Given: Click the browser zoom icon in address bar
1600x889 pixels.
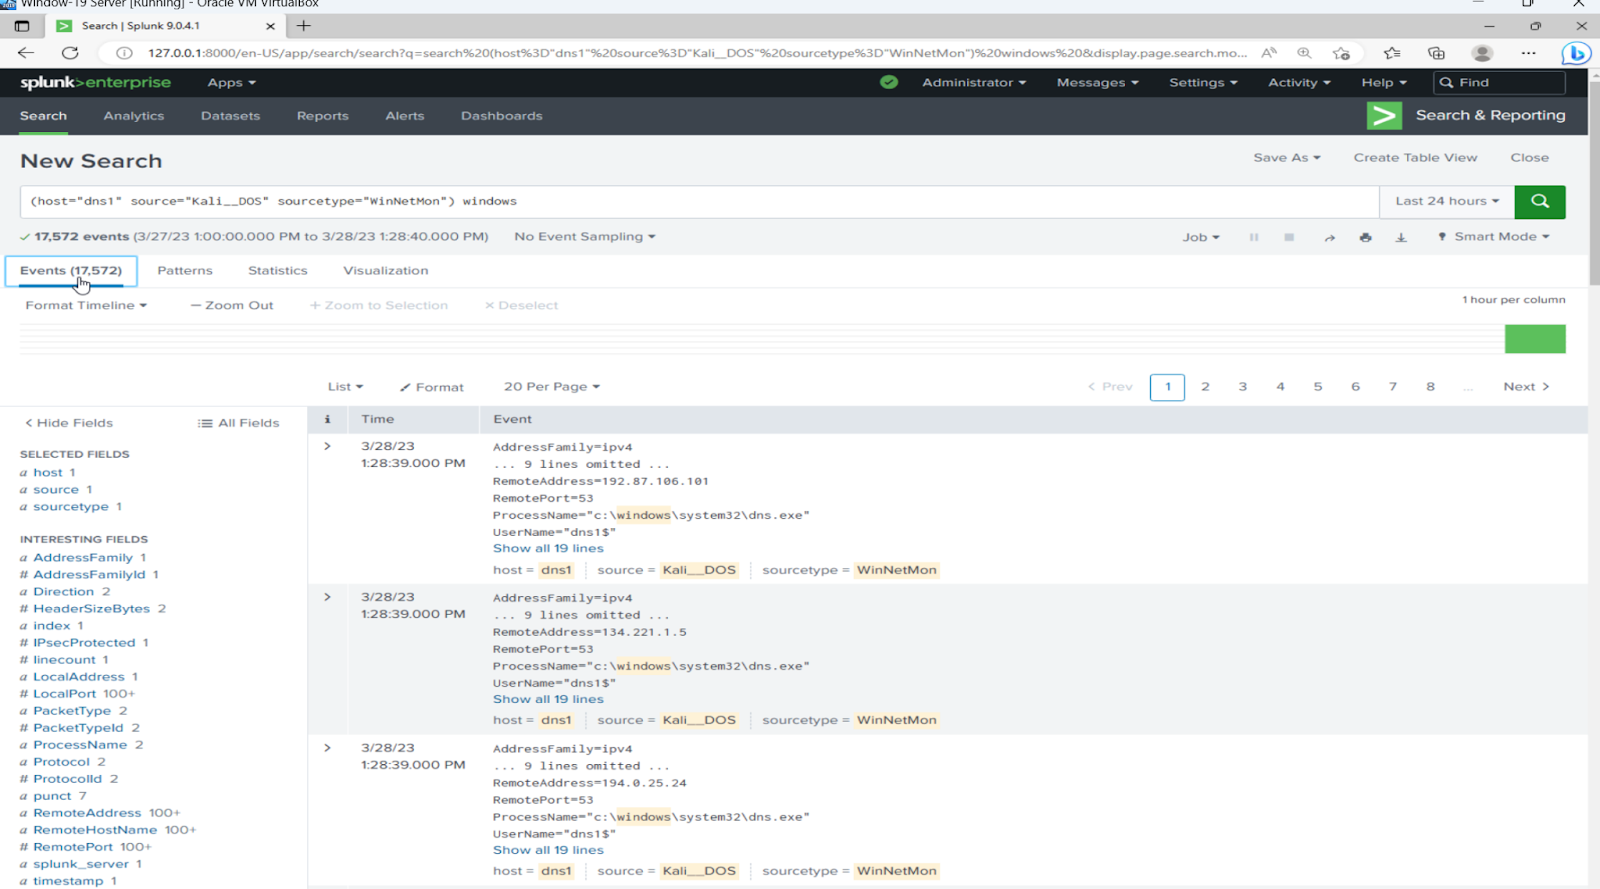Looking at the screenshot, I should (1304, 53).
